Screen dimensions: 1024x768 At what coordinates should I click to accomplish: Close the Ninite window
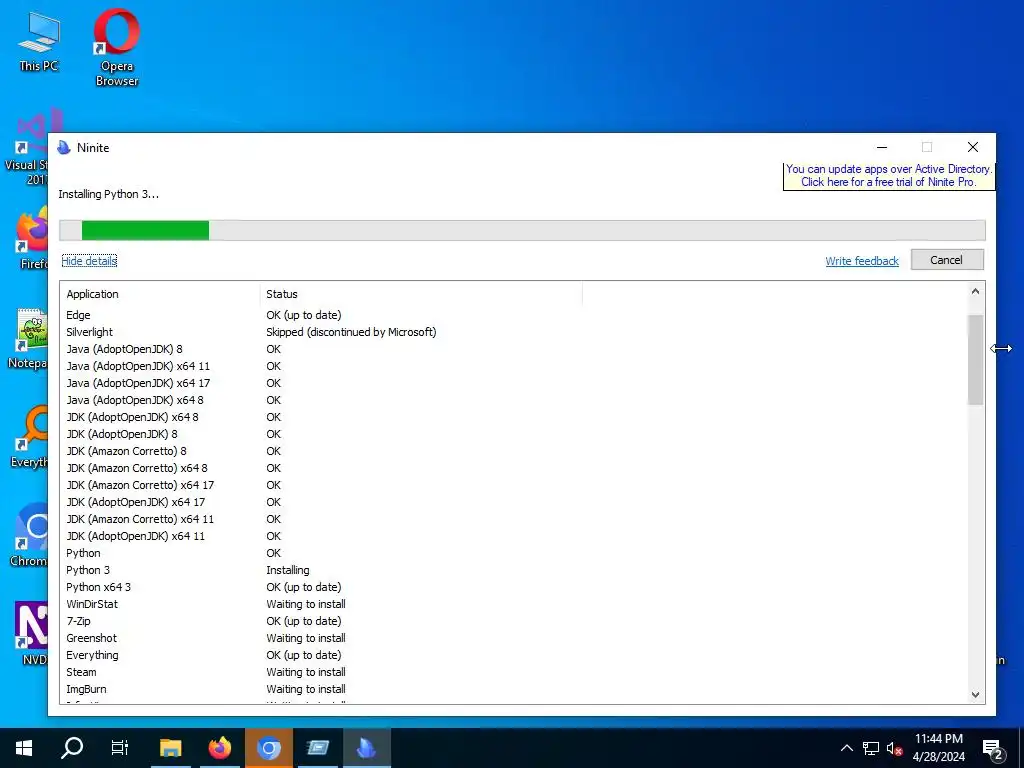[972, 148]
